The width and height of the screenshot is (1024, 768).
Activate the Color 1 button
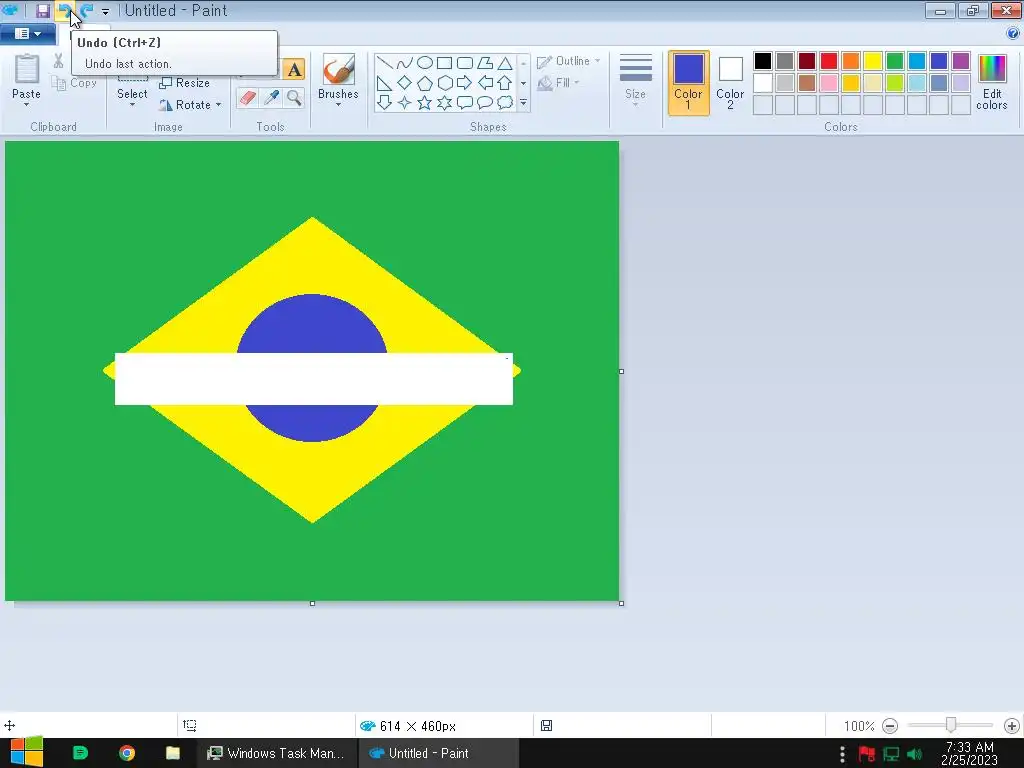(x=688, y=82)
